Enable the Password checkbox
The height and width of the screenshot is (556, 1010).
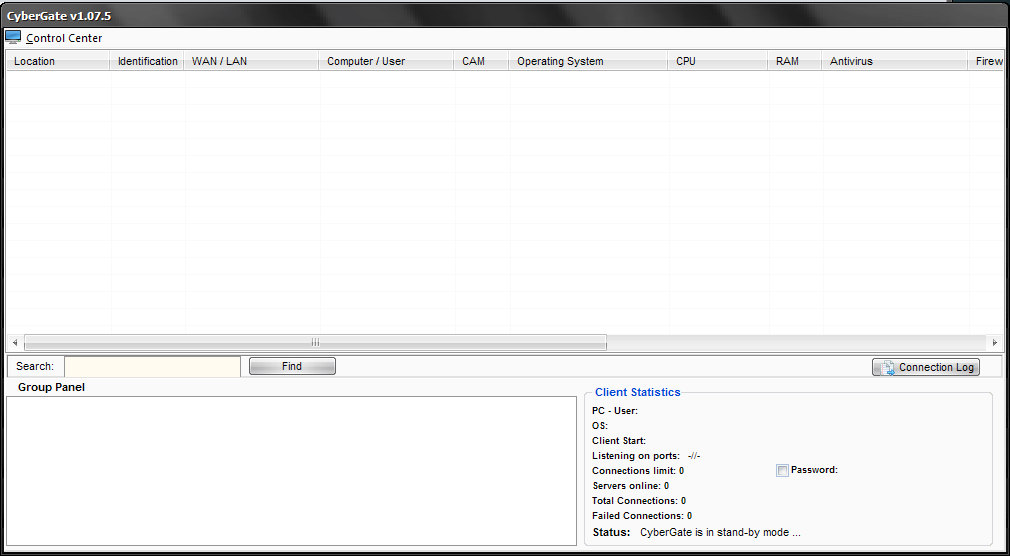[782, 471]
